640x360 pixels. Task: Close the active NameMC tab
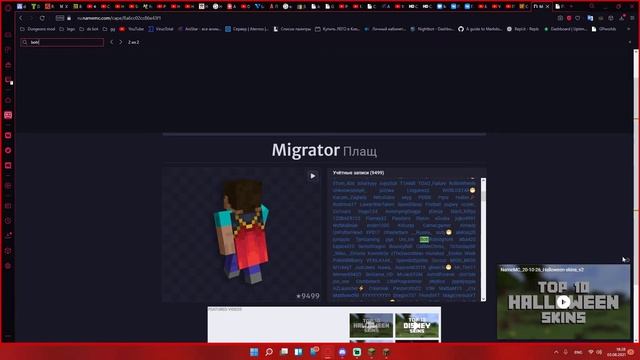point(548,7)
